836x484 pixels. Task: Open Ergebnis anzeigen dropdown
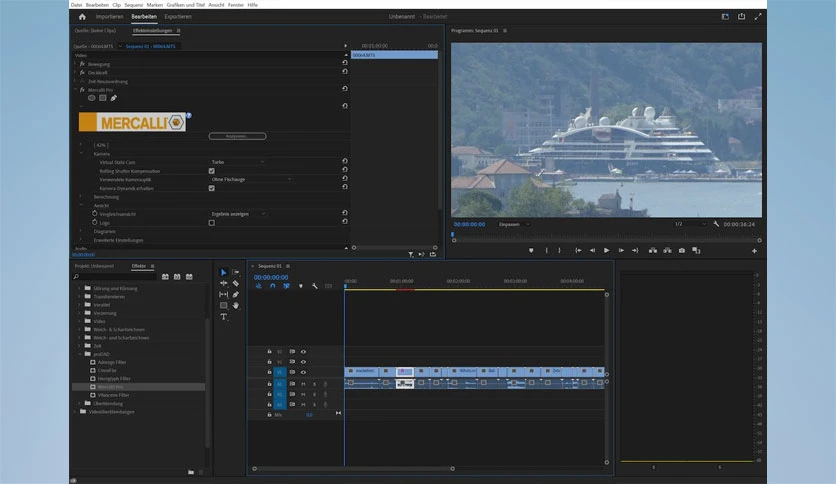(238, 214)
